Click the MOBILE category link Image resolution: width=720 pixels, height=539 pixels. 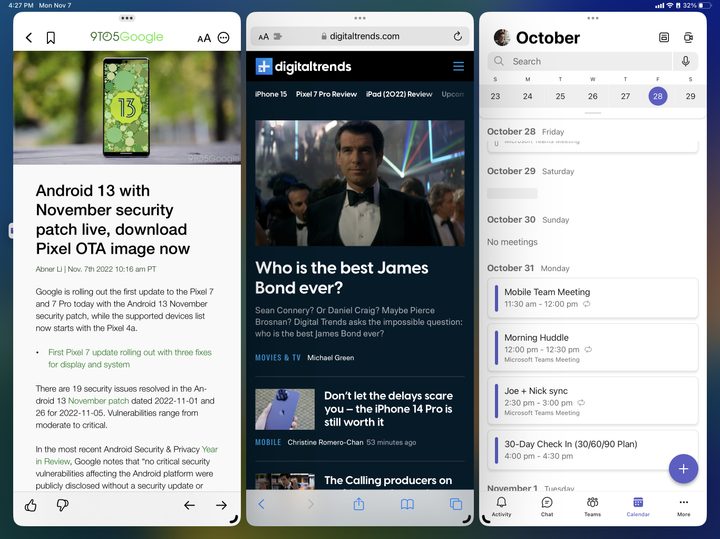point(268,442)
